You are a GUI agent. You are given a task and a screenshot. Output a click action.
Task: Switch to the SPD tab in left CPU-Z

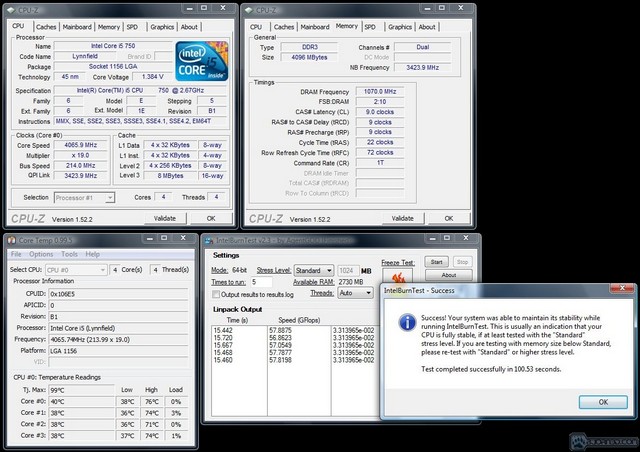click(132, 27)
